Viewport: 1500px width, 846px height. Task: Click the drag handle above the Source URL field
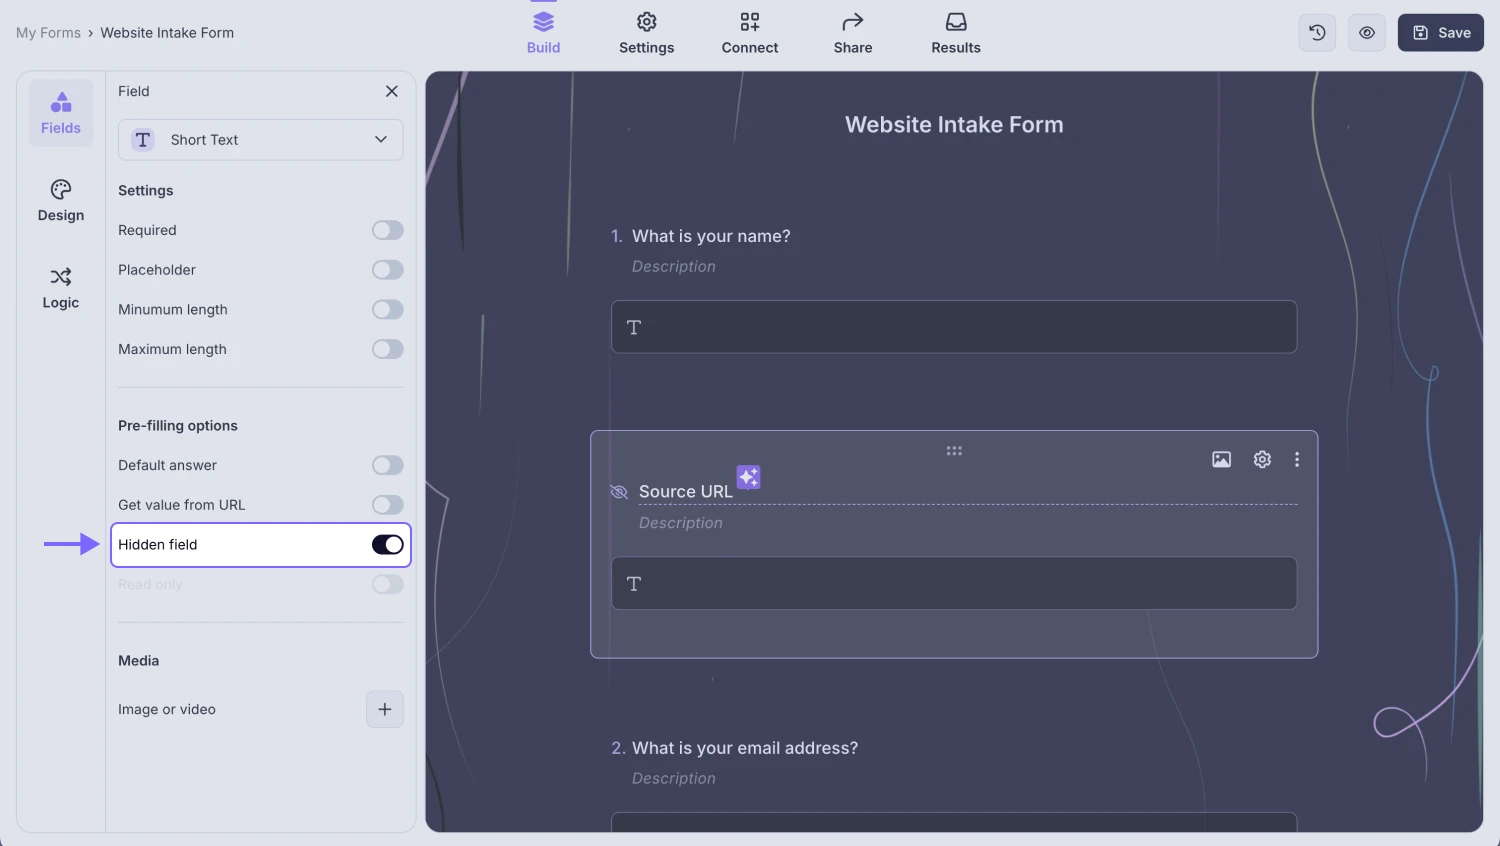click(x=954, y=450)
